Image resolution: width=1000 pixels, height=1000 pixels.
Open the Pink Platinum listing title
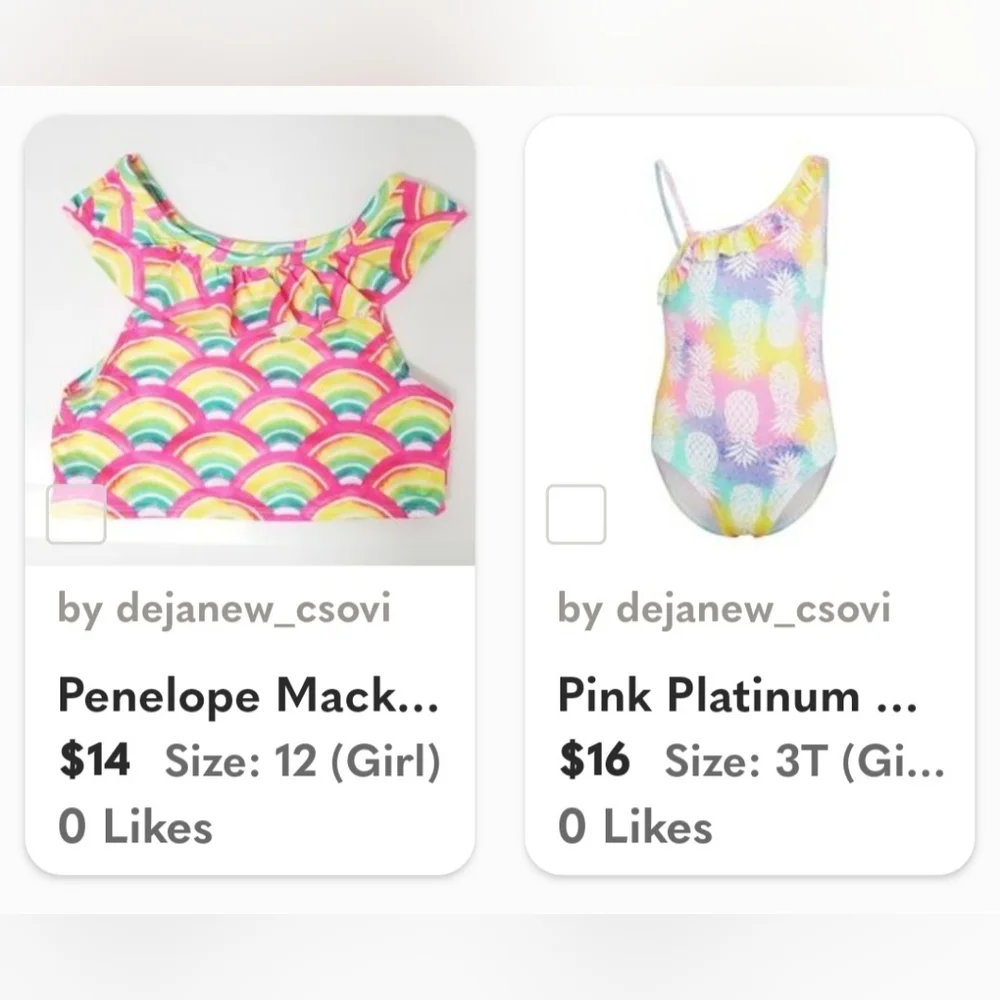(737, 695)
